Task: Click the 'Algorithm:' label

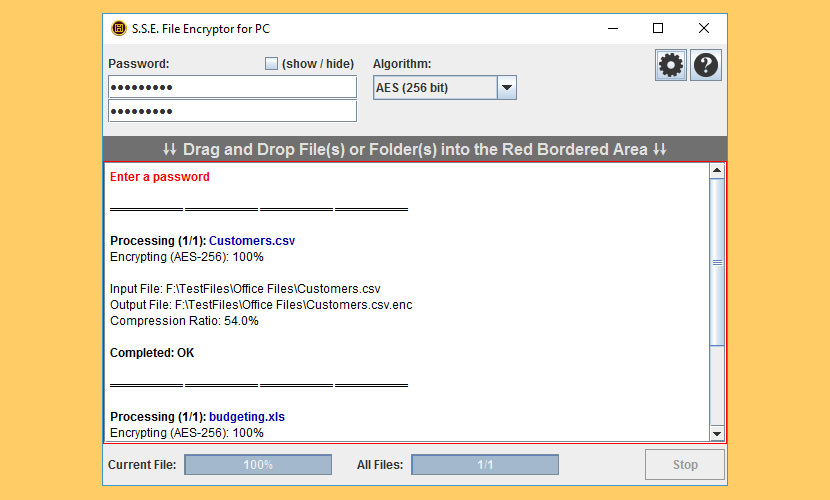Action: [x=402, y=64]
